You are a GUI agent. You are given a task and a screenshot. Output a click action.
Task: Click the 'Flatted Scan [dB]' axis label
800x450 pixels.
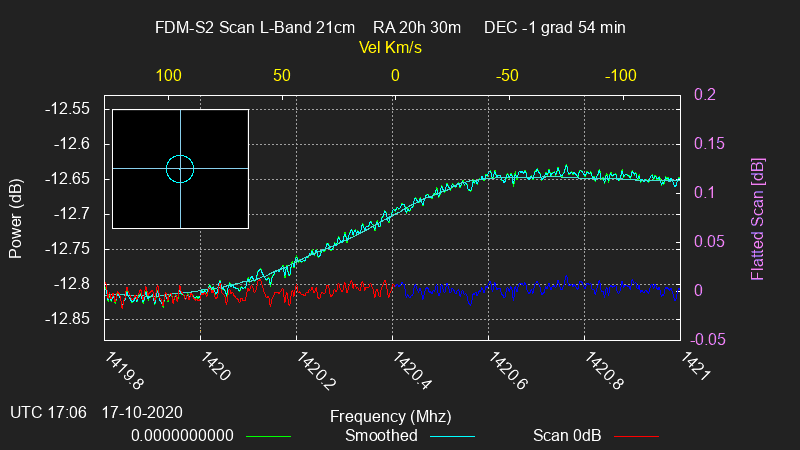(758, 219)
